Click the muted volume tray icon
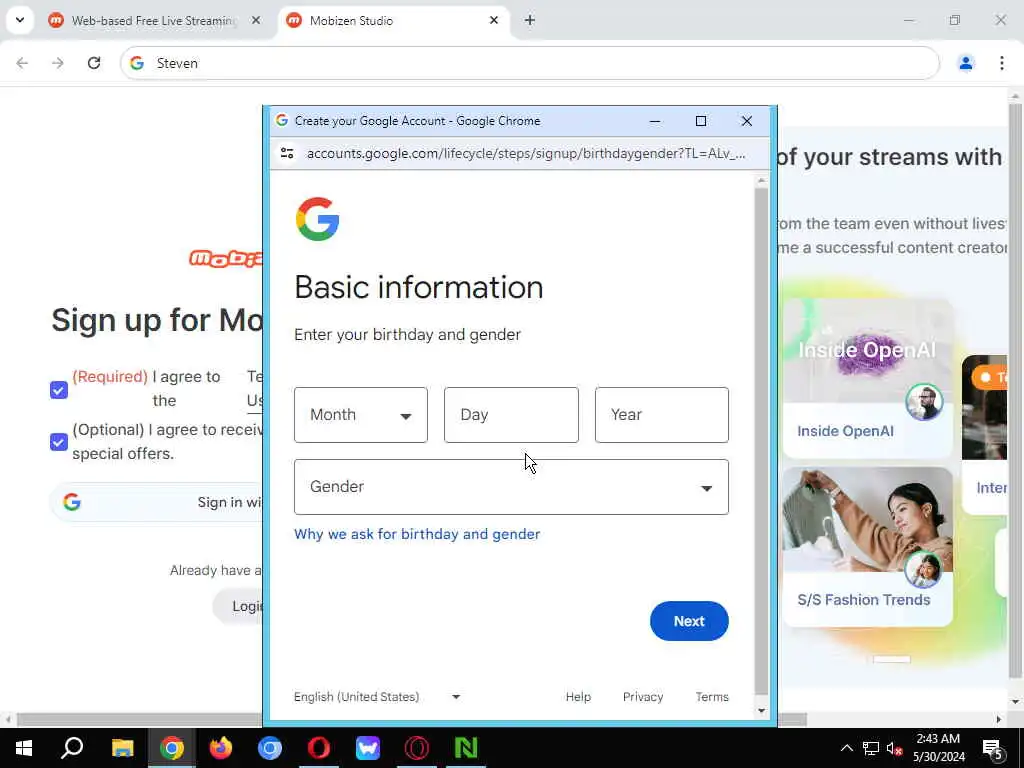 point(894,748)
